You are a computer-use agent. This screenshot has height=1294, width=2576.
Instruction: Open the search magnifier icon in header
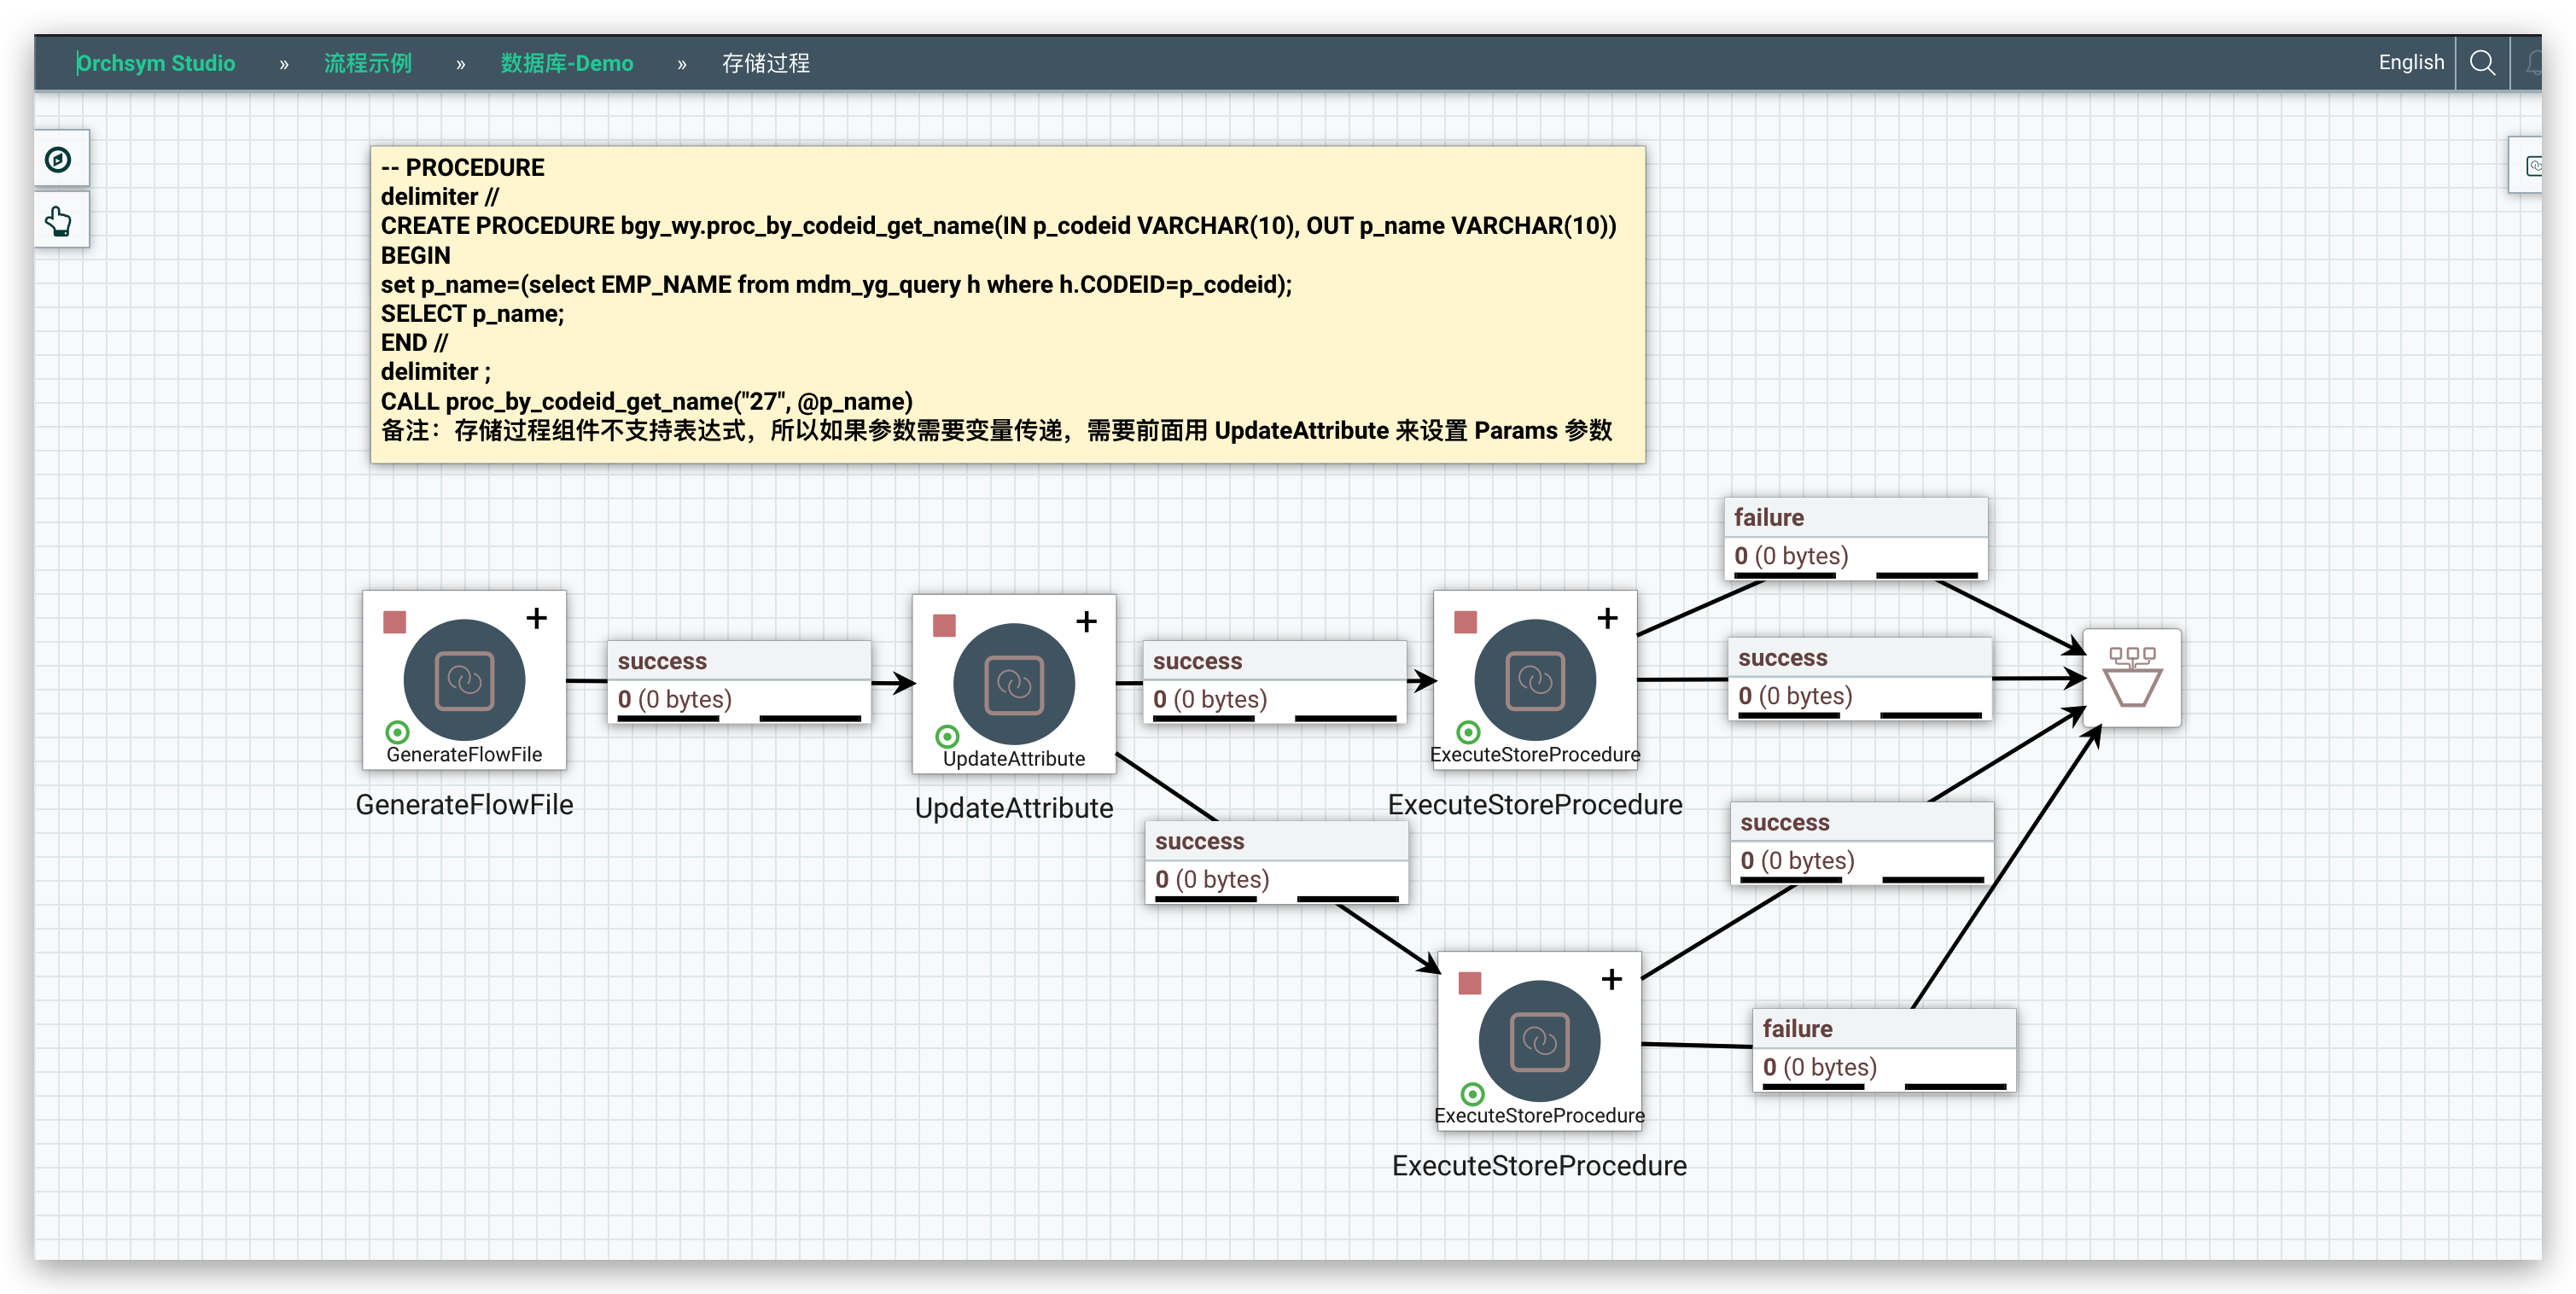tap(2481, 63)
